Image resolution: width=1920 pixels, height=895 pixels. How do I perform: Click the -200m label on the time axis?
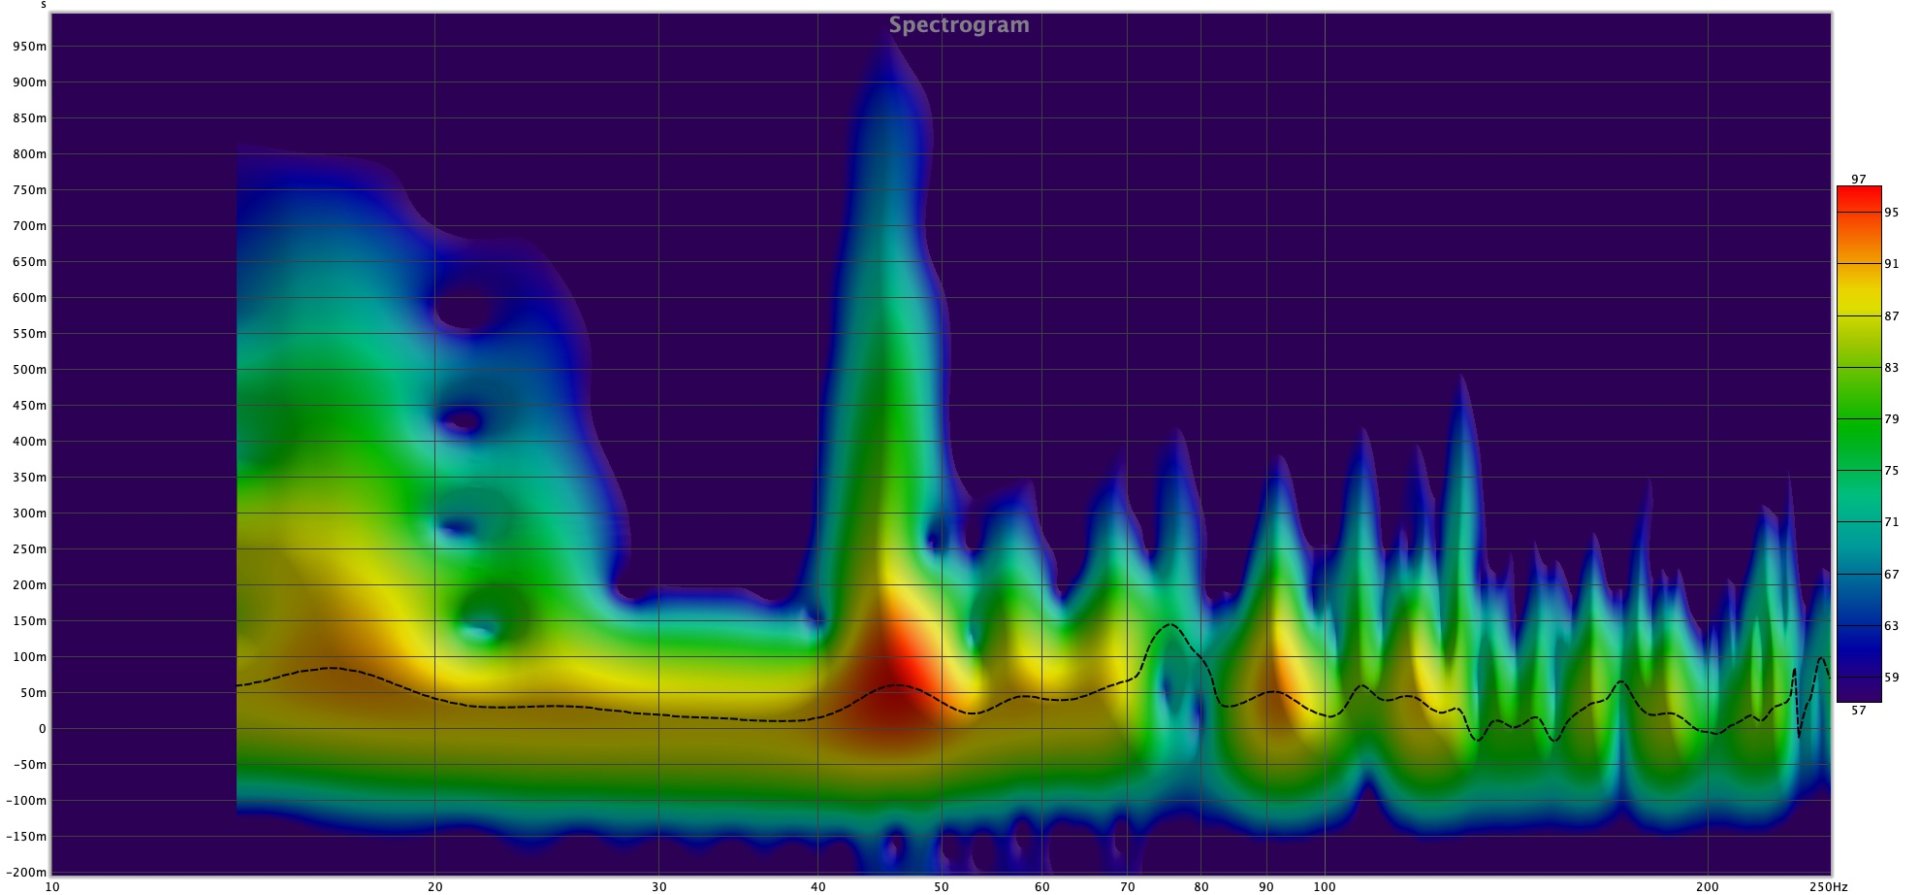(x=26, y=873)
